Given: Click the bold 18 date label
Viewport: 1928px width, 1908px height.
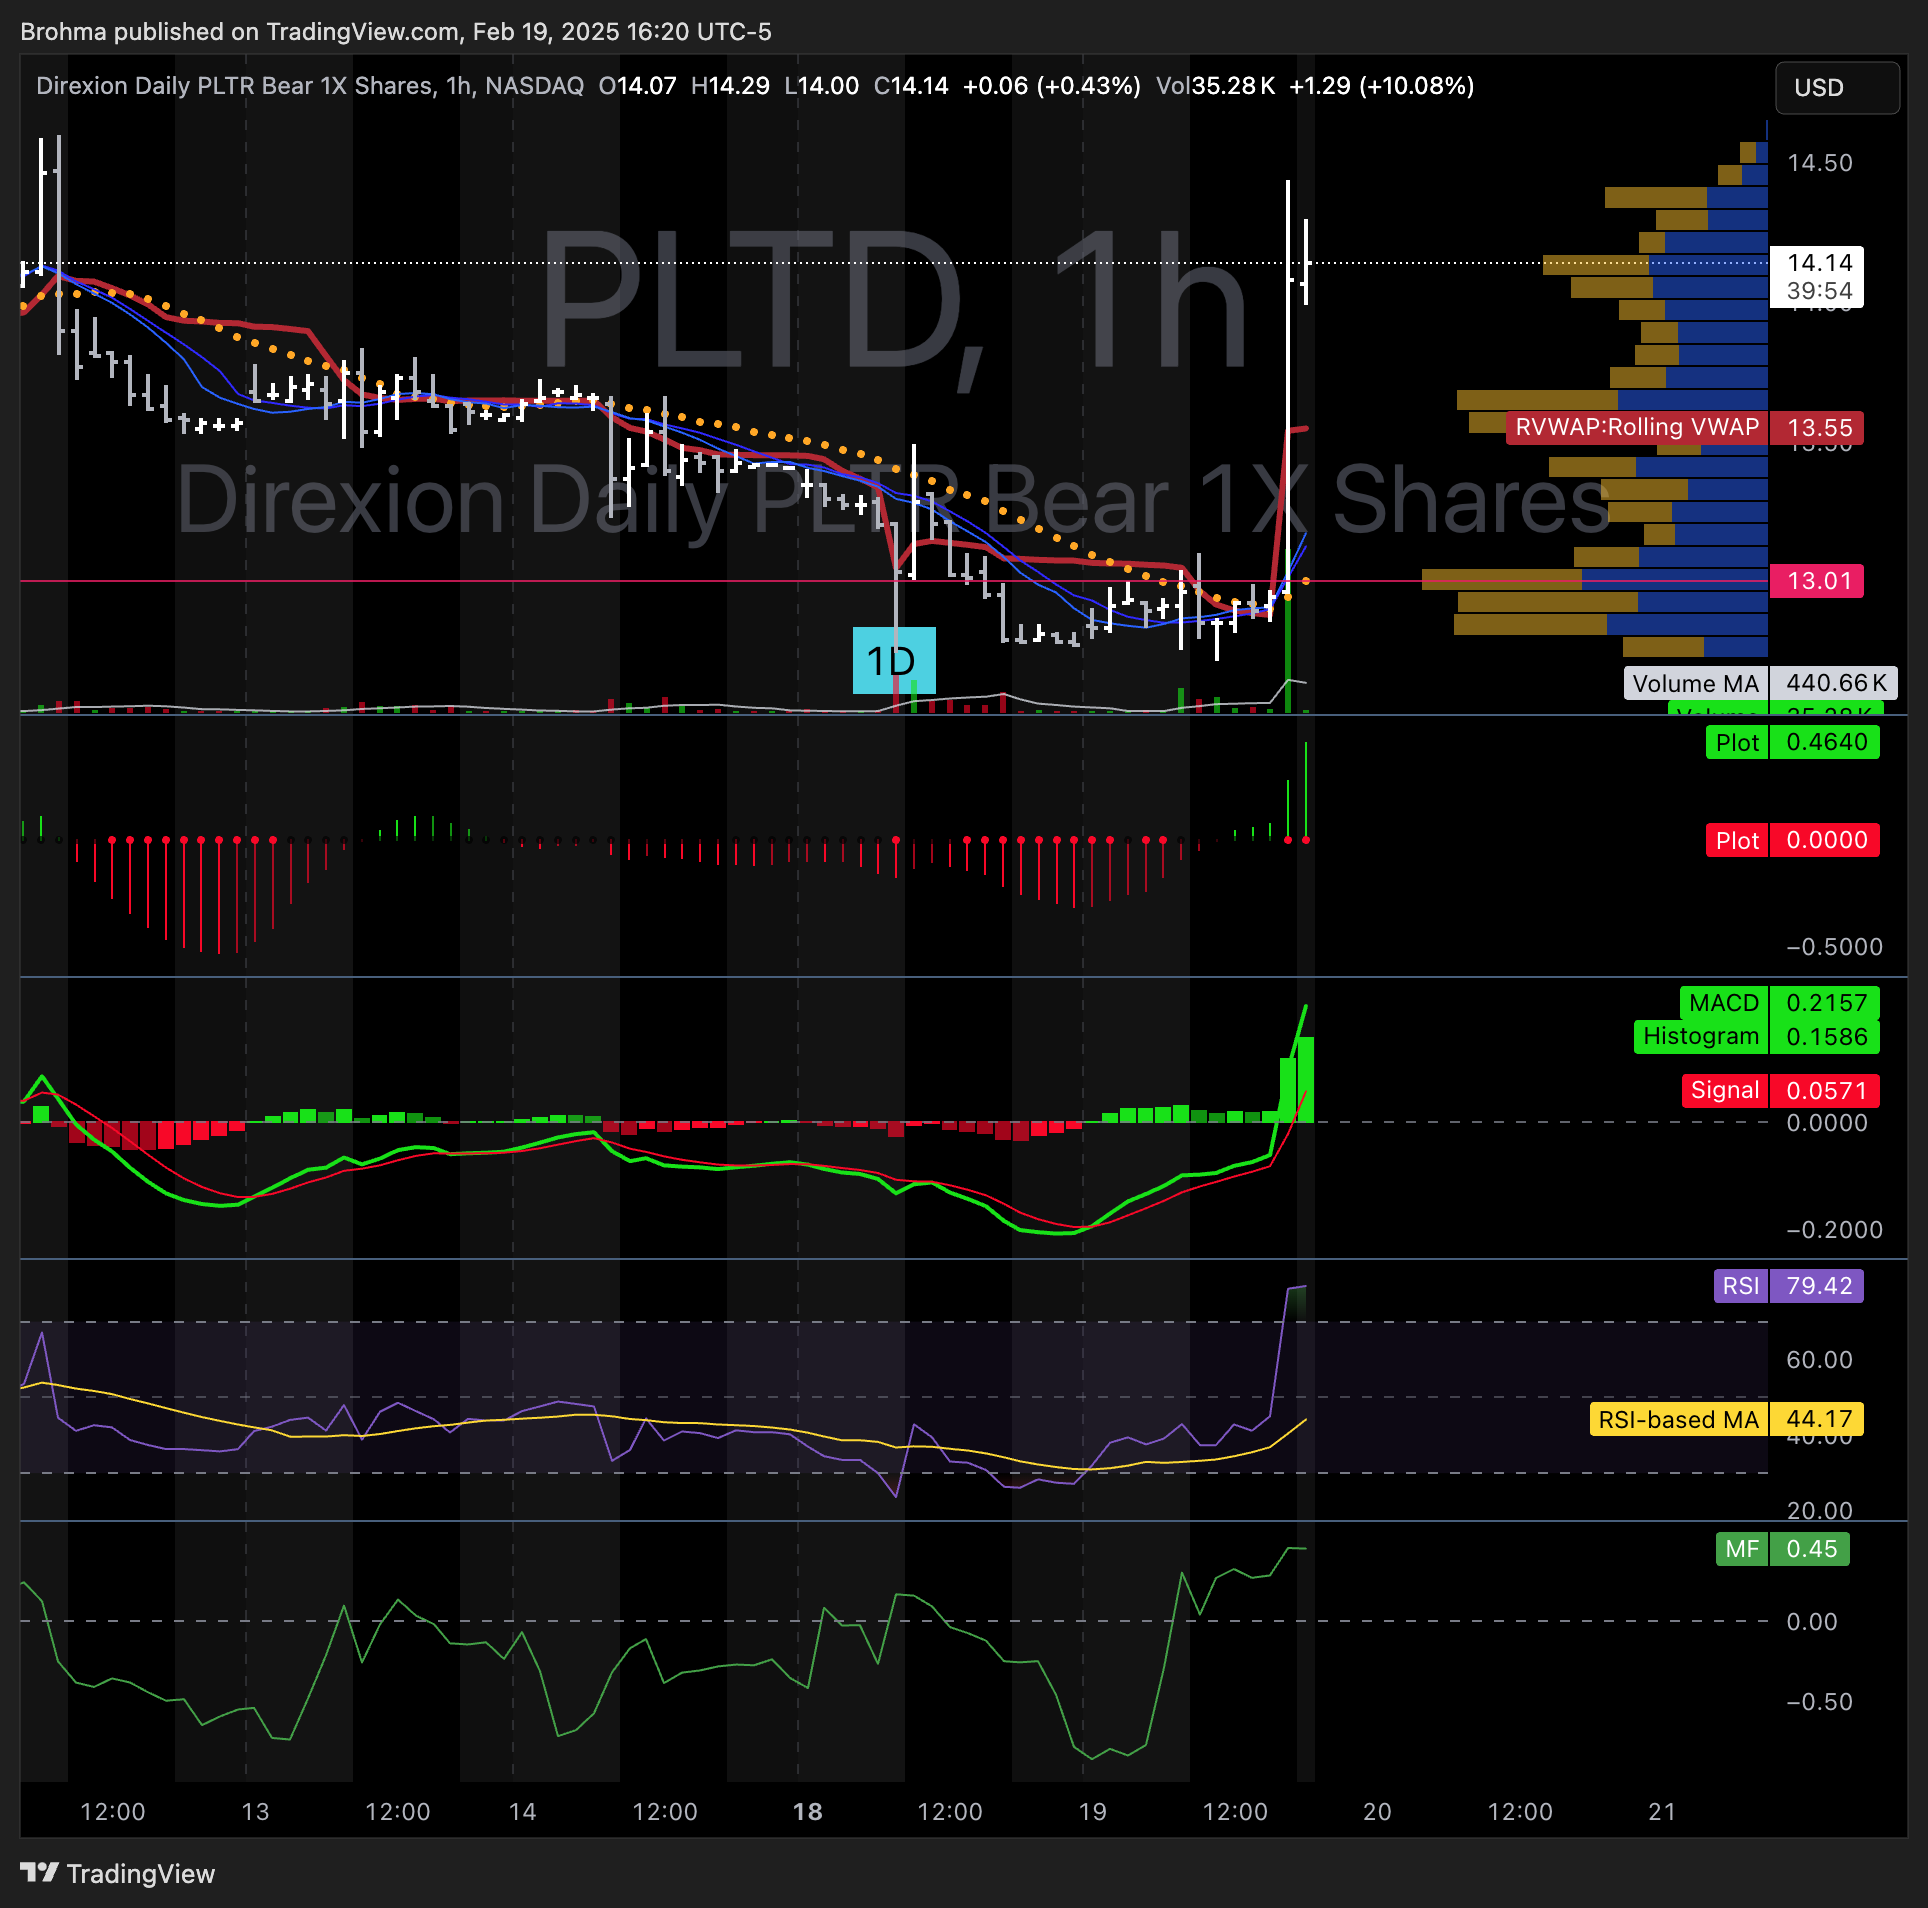Looking at the screenshot, I should pyautogui.click(x=807, y=1811).
